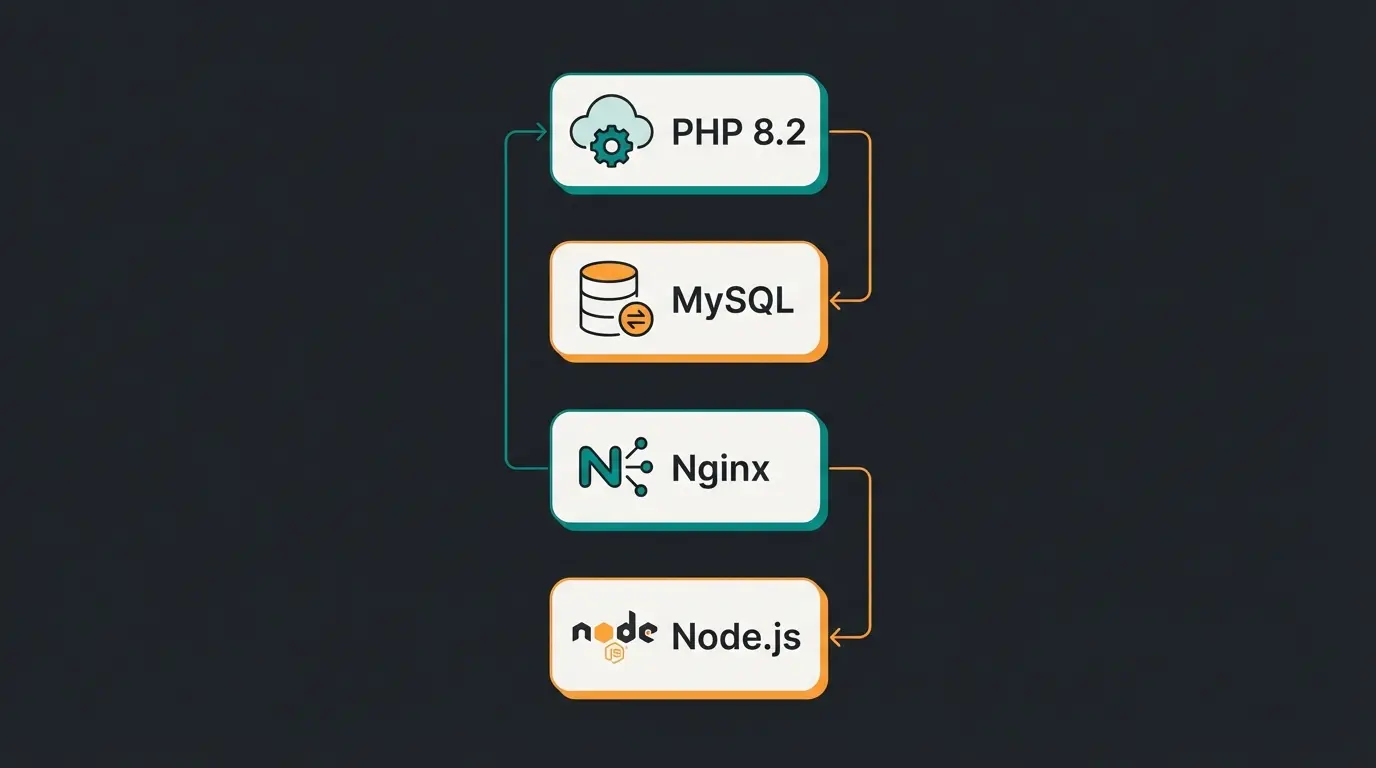Viewport: 1376px width, 768px height.
Task: Select the MySQL service card
Action: coord(687,300)
